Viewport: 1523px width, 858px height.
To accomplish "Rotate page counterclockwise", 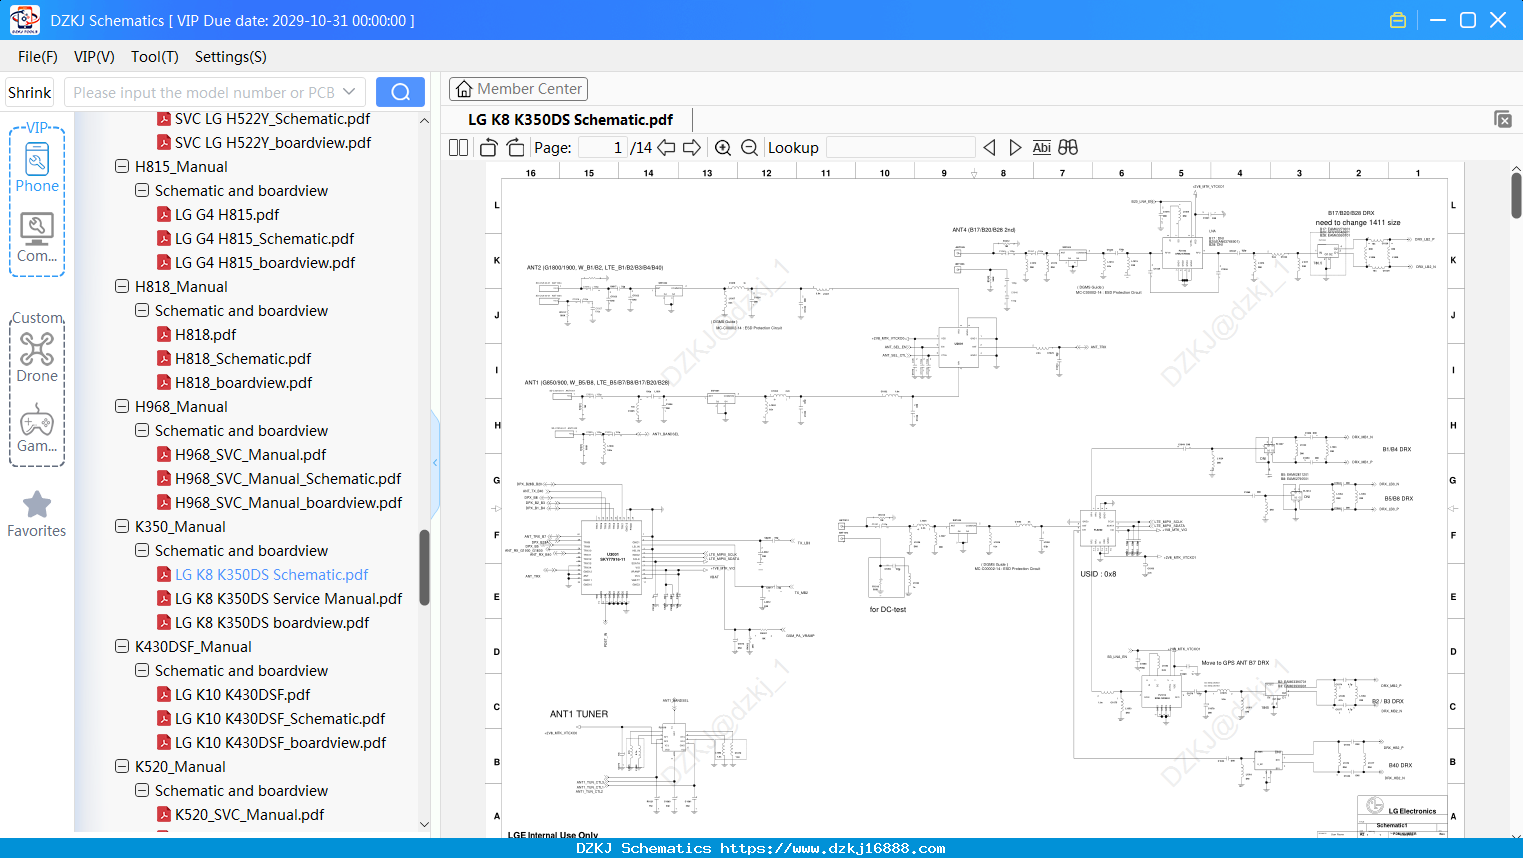I will 488,148.
